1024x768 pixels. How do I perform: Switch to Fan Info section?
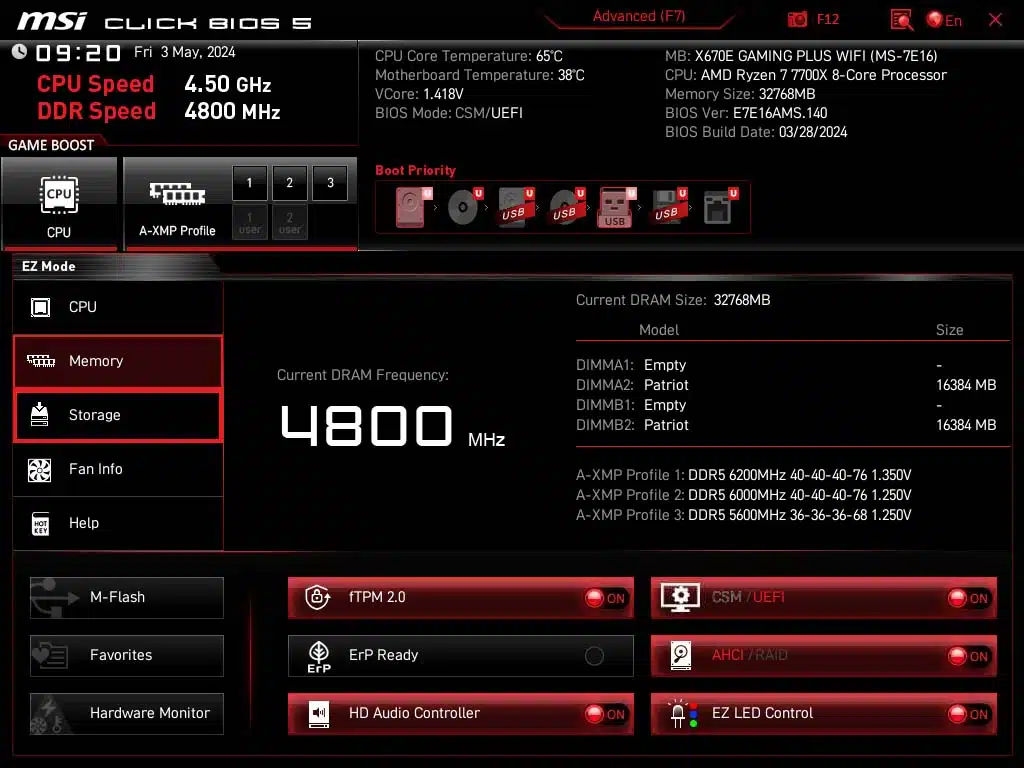[x=118, y=469]
